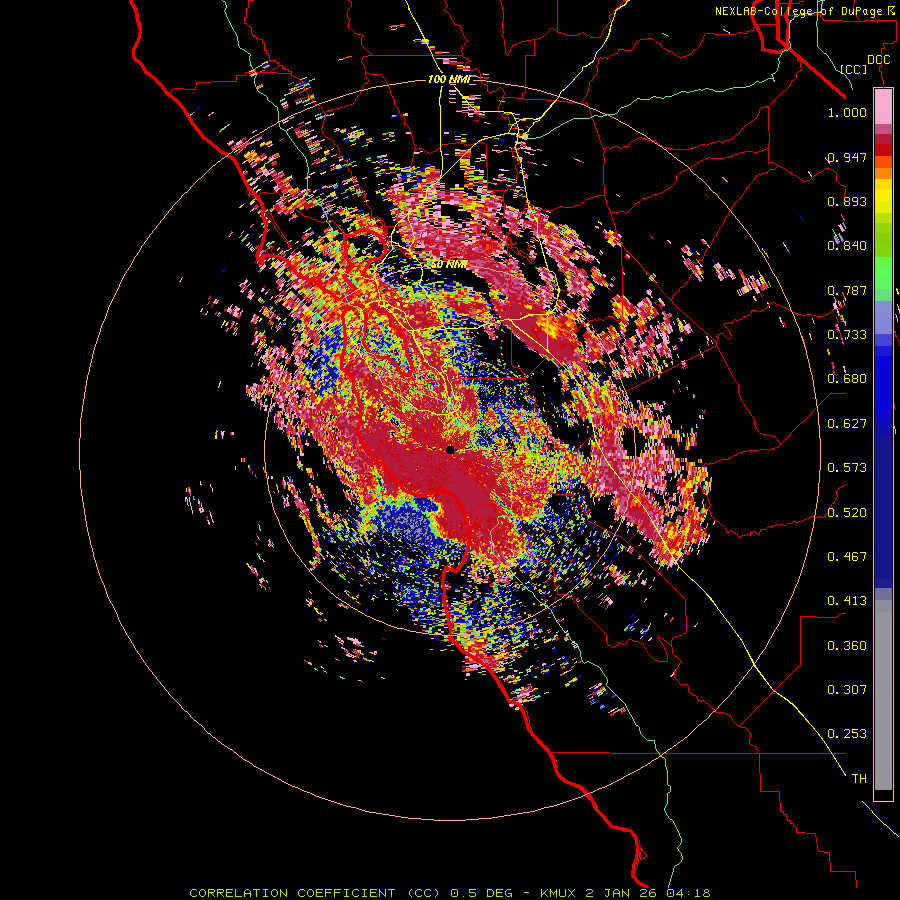
Task: Select the 0.680 legend value
Action: pos(847,379)
